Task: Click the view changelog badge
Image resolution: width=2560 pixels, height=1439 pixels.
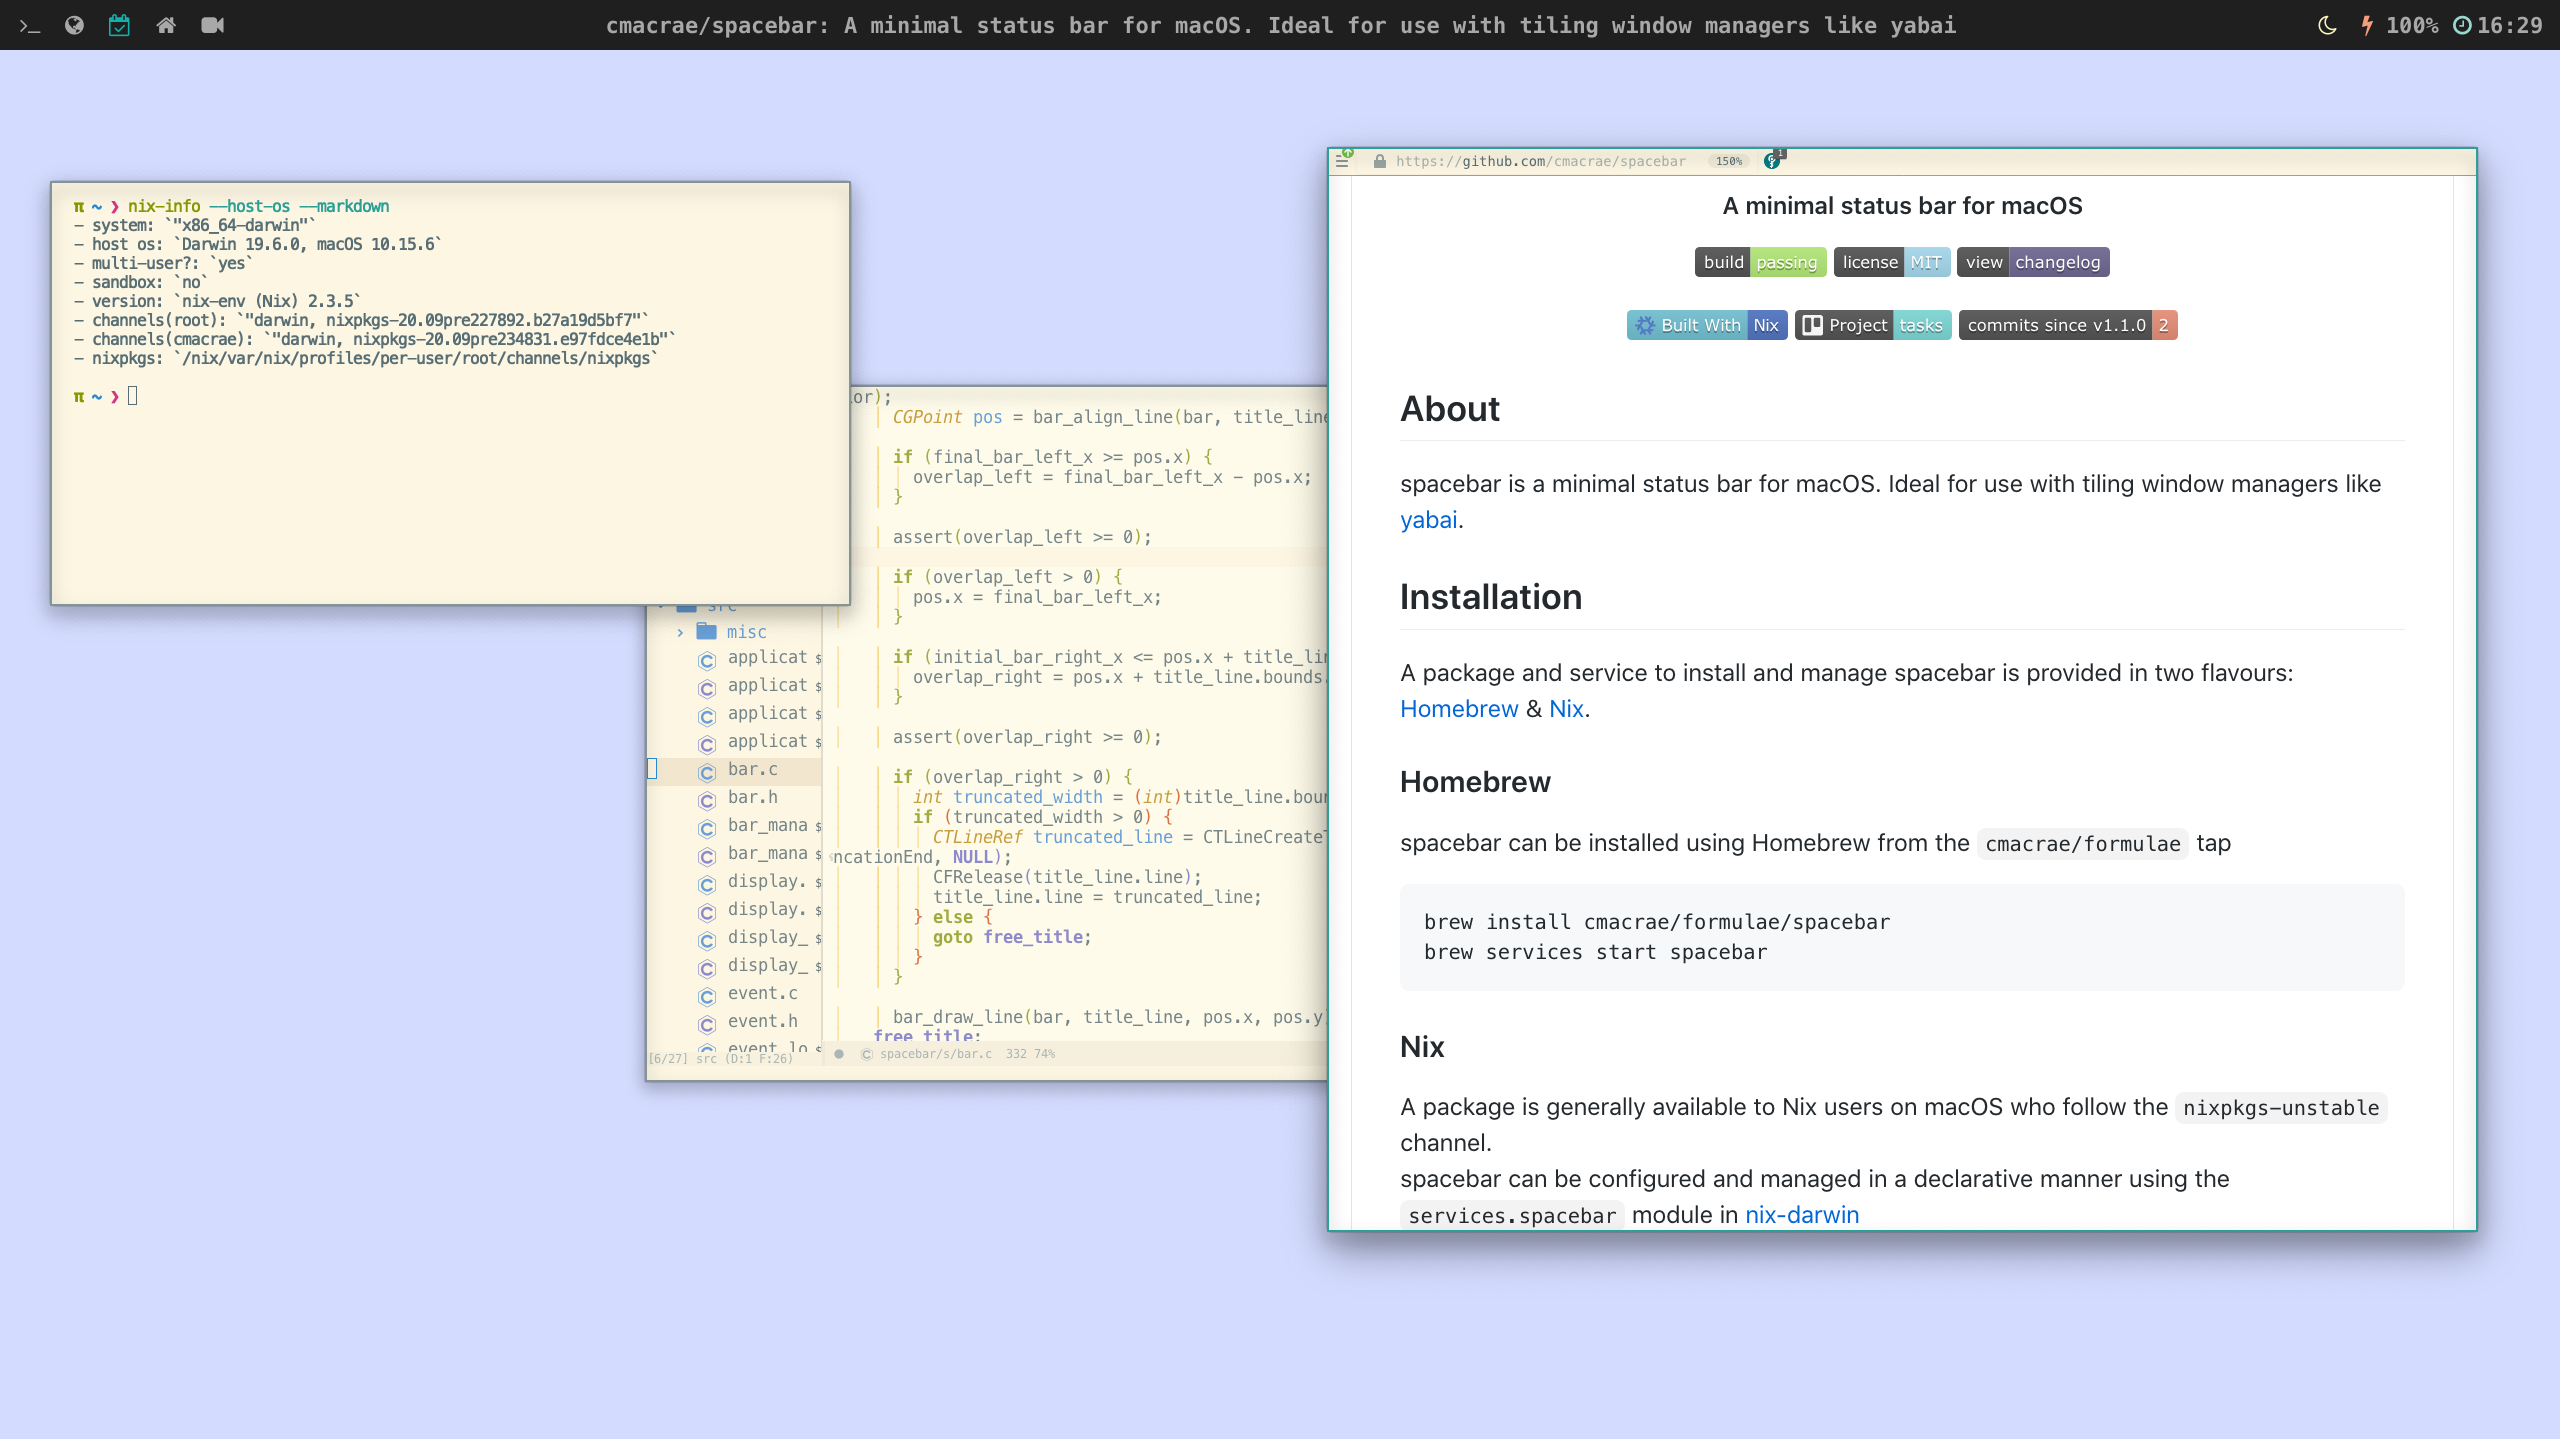Action: [2032, 262]
